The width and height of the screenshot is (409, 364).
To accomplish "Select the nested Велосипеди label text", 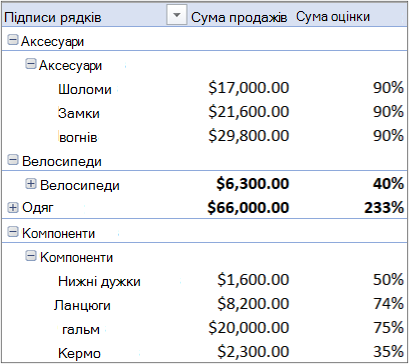I will [80, 185].
